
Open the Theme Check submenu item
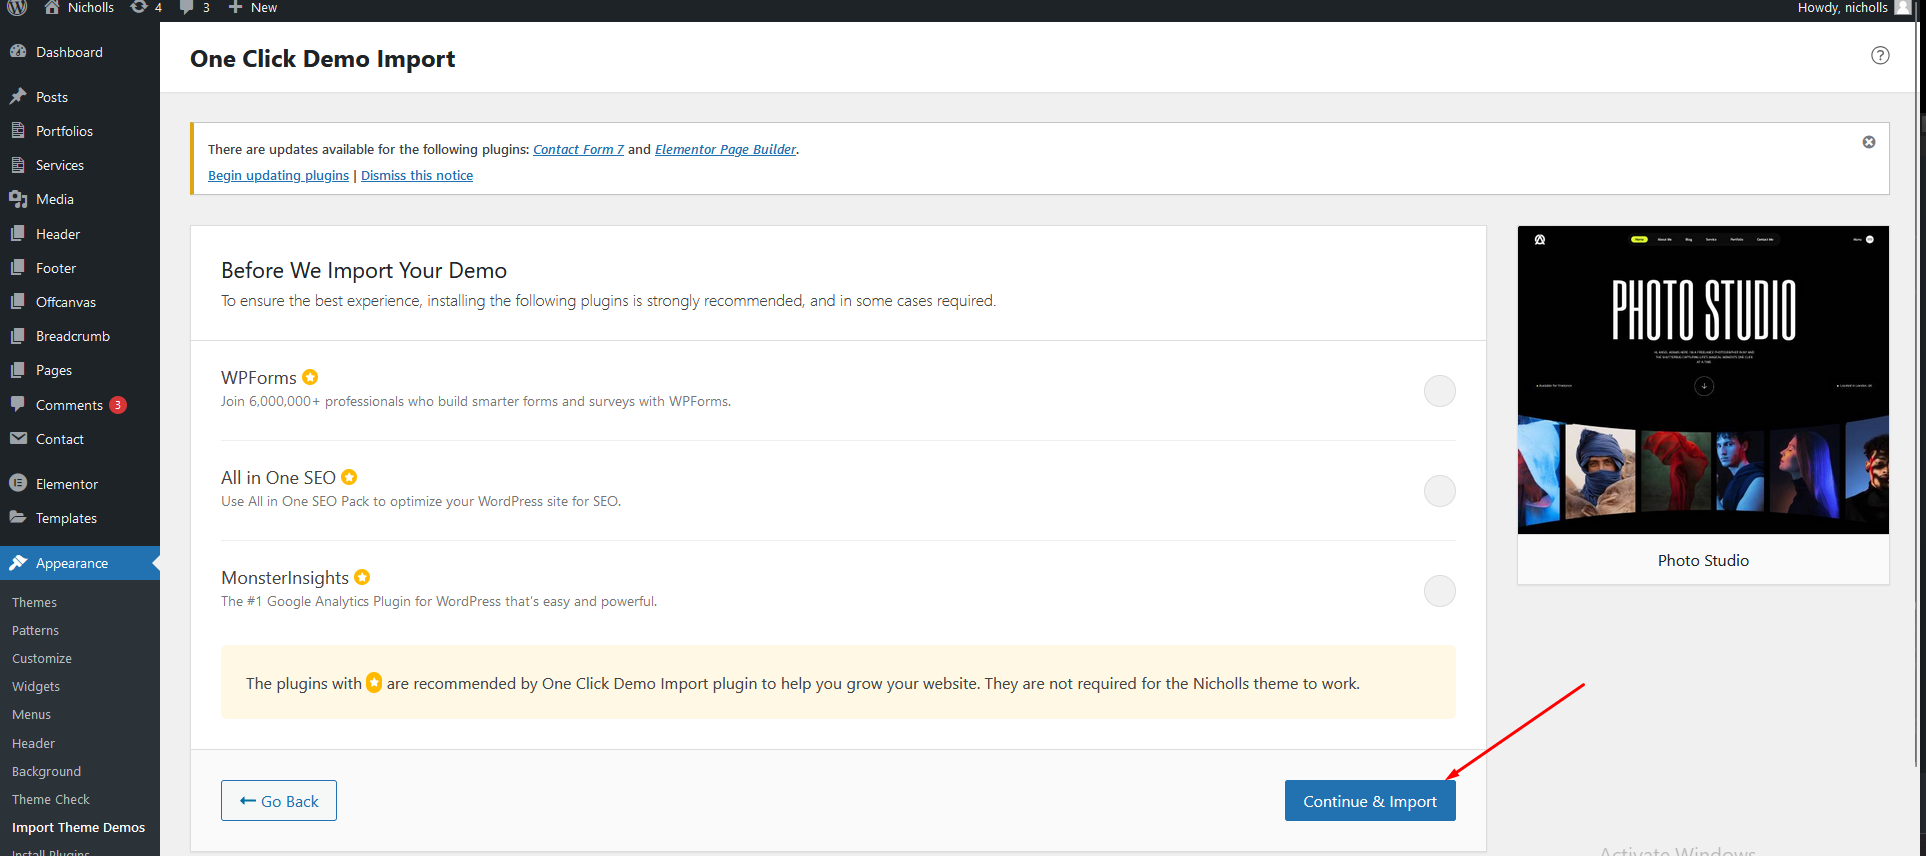50,799
